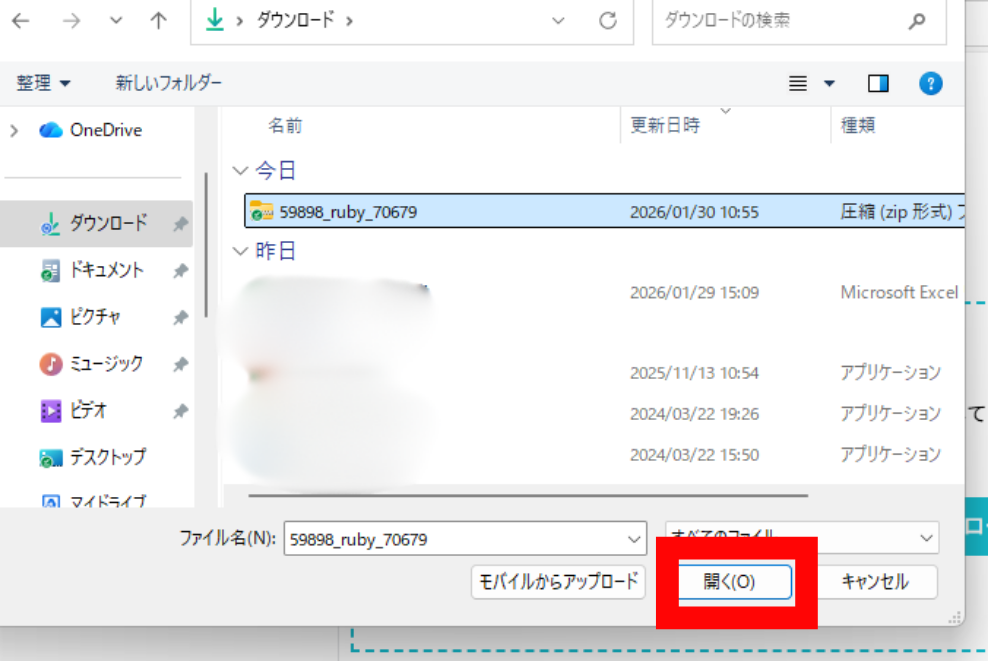Collapse the 今日 group
This screenshot has height=661, width=989.
point(239,171)
